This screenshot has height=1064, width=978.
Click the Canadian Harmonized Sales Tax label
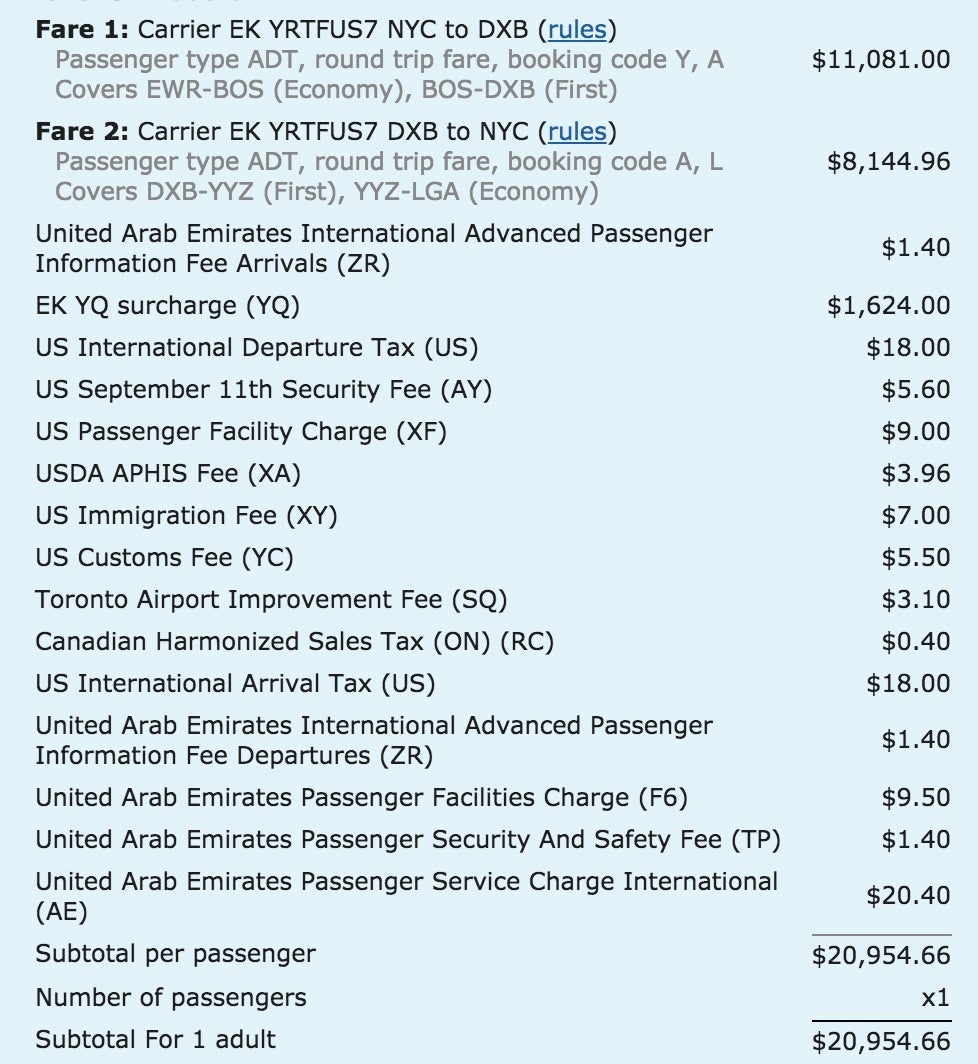click(x=294, y=642)
